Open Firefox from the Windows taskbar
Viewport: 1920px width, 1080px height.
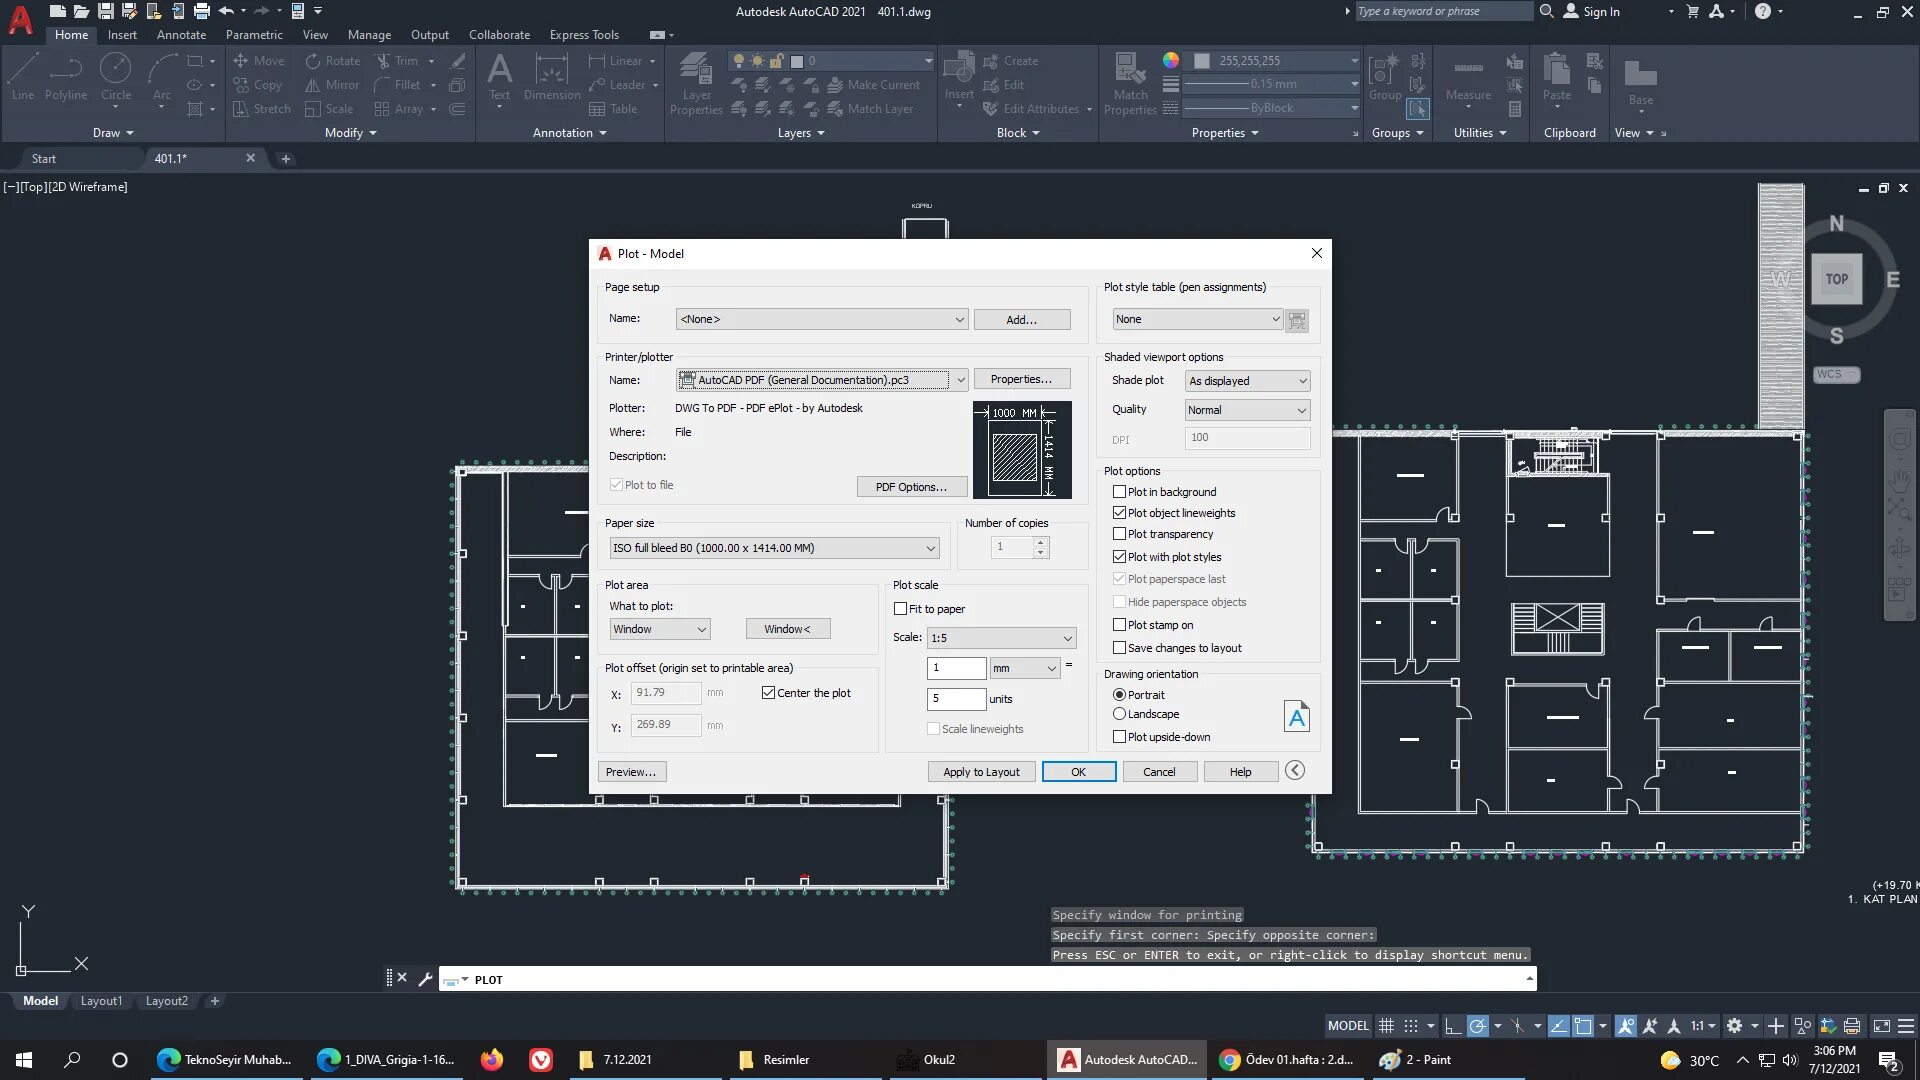[x=491, y=1060]
